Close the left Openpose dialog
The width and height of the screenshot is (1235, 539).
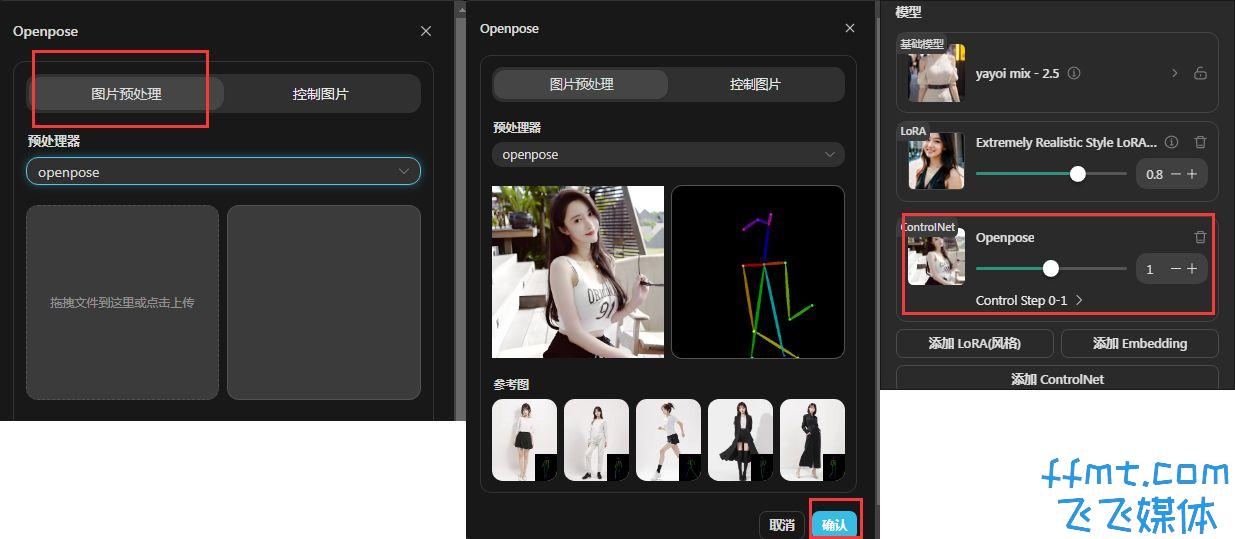(x=426, y=31)
